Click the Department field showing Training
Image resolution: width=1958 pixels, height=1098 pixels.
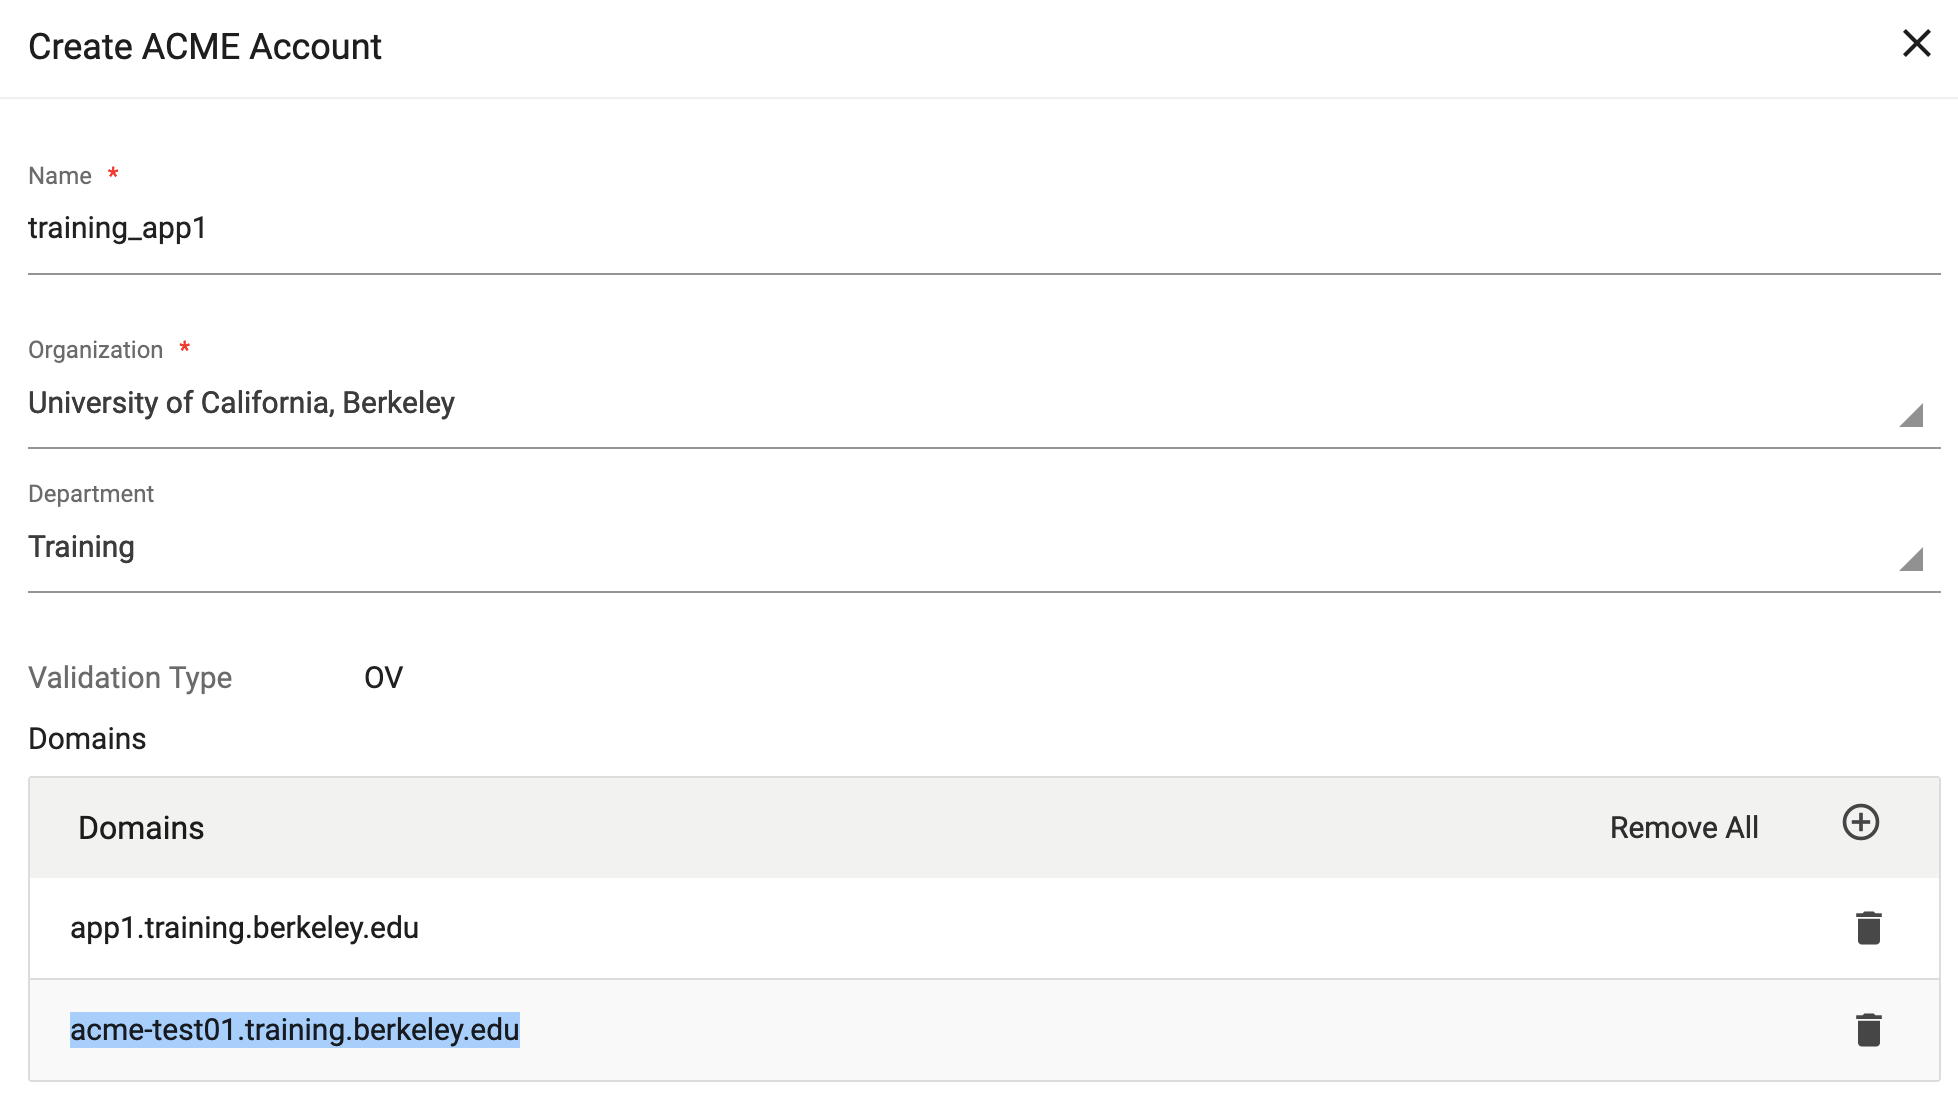click(82, 547)
